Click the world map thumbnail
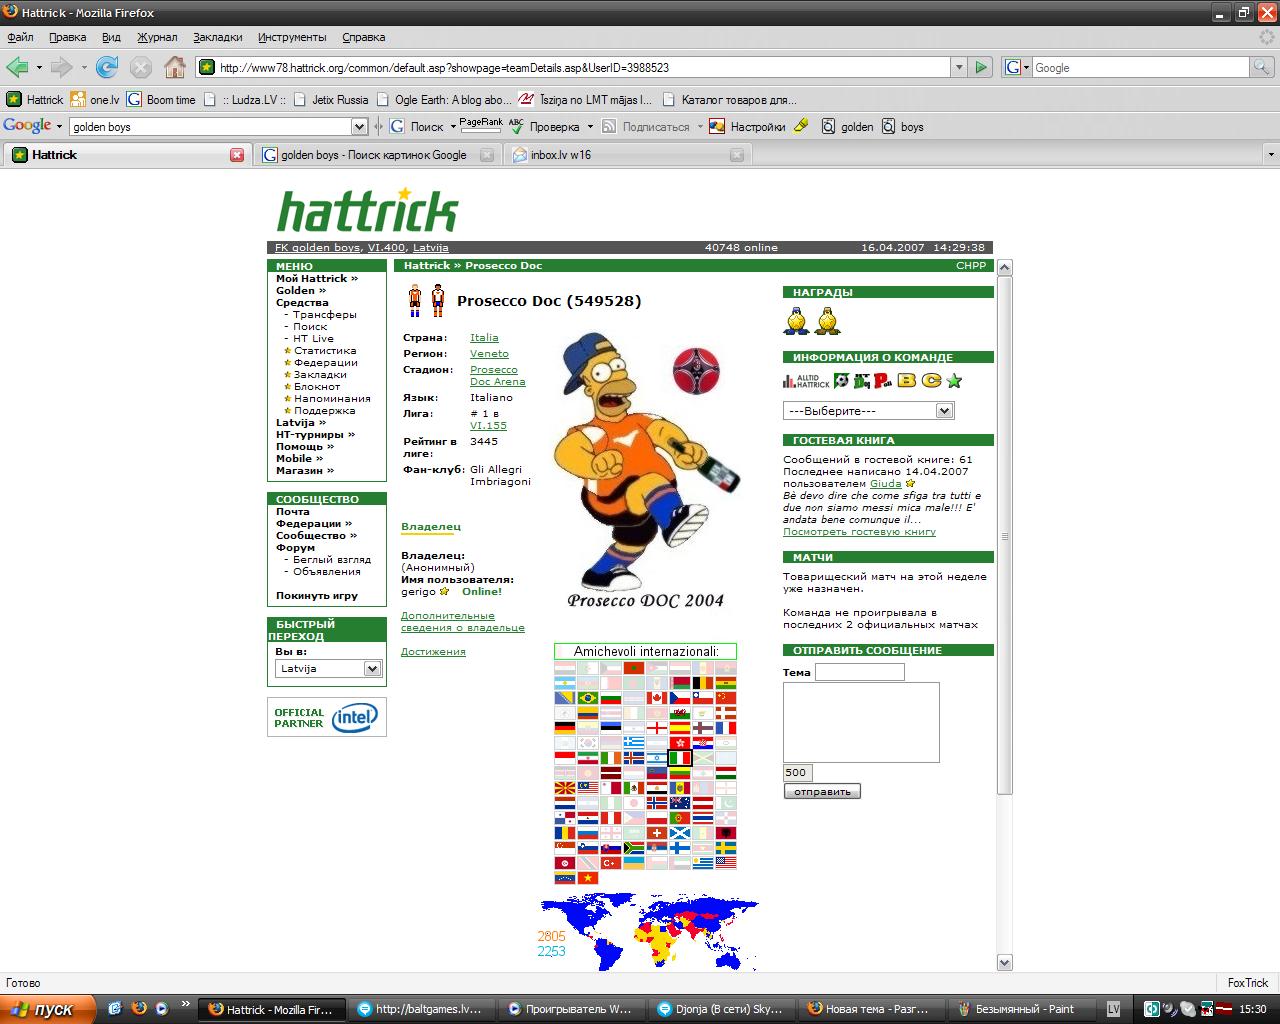 [x=649, y=931]
